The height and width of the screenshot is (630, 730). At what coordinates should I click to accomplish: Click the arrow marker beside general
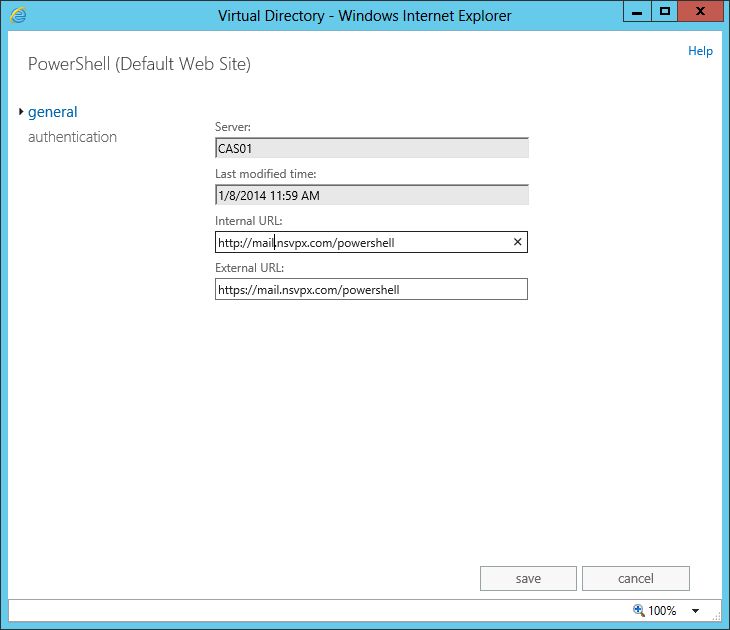click(21, 112)
